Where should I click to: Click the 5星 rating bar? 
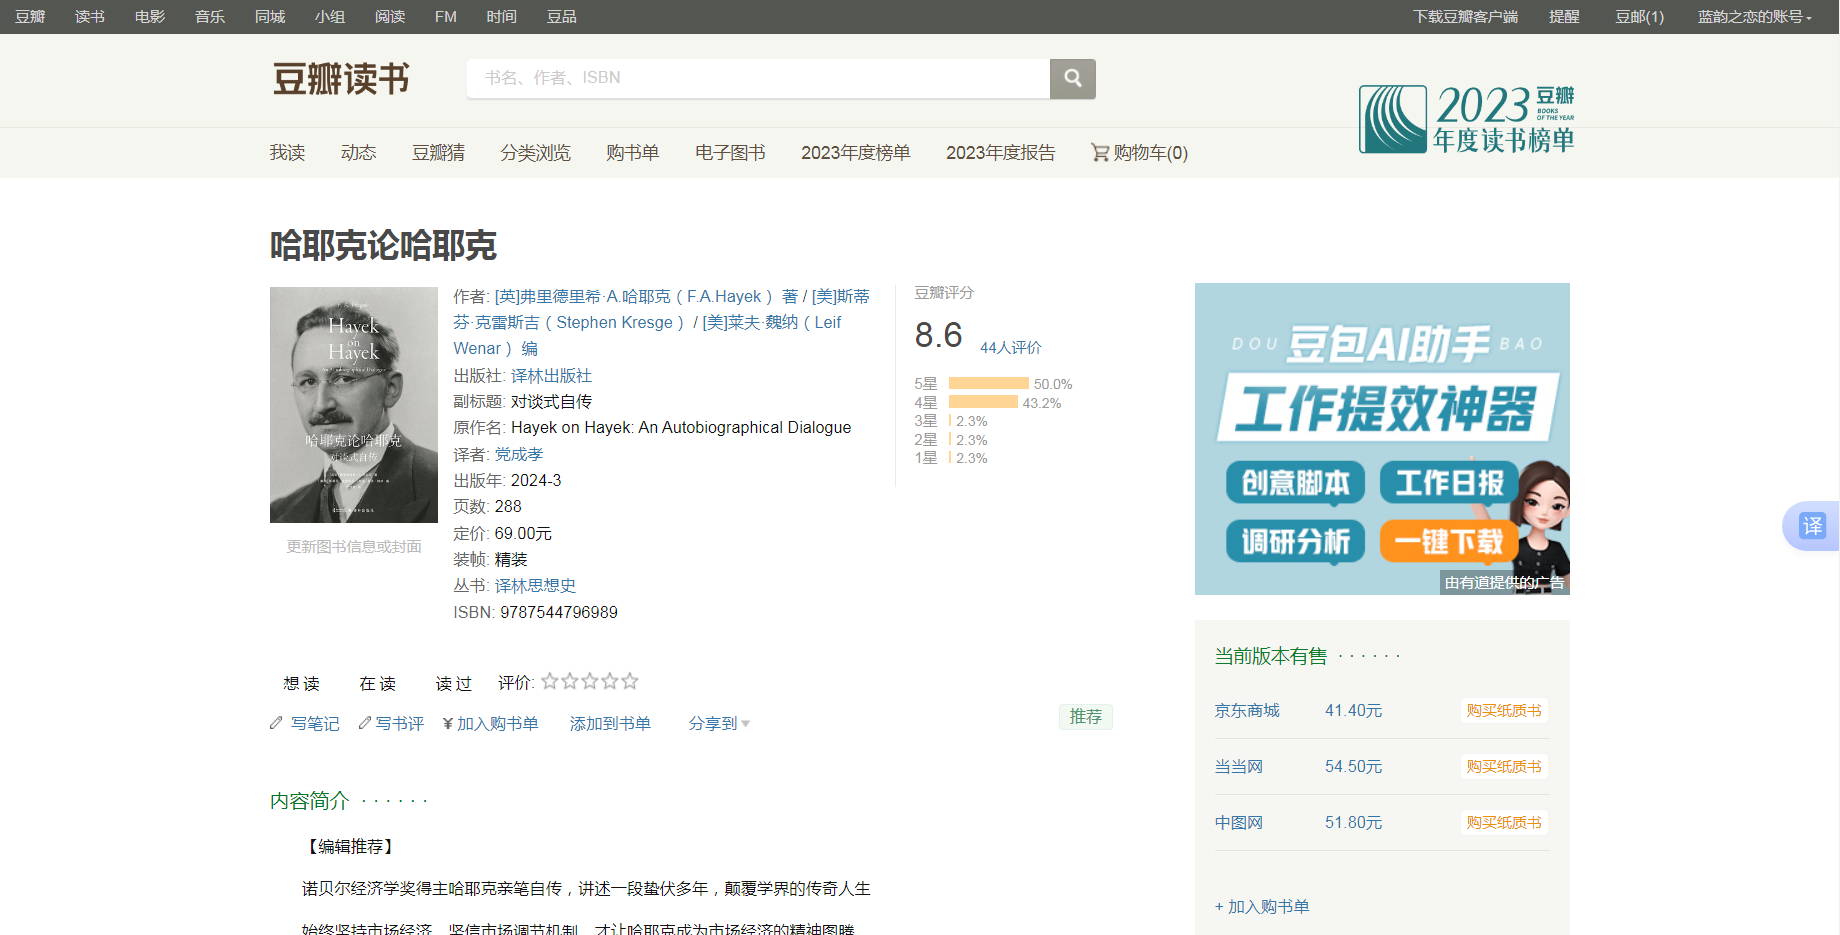click(988, 384)
